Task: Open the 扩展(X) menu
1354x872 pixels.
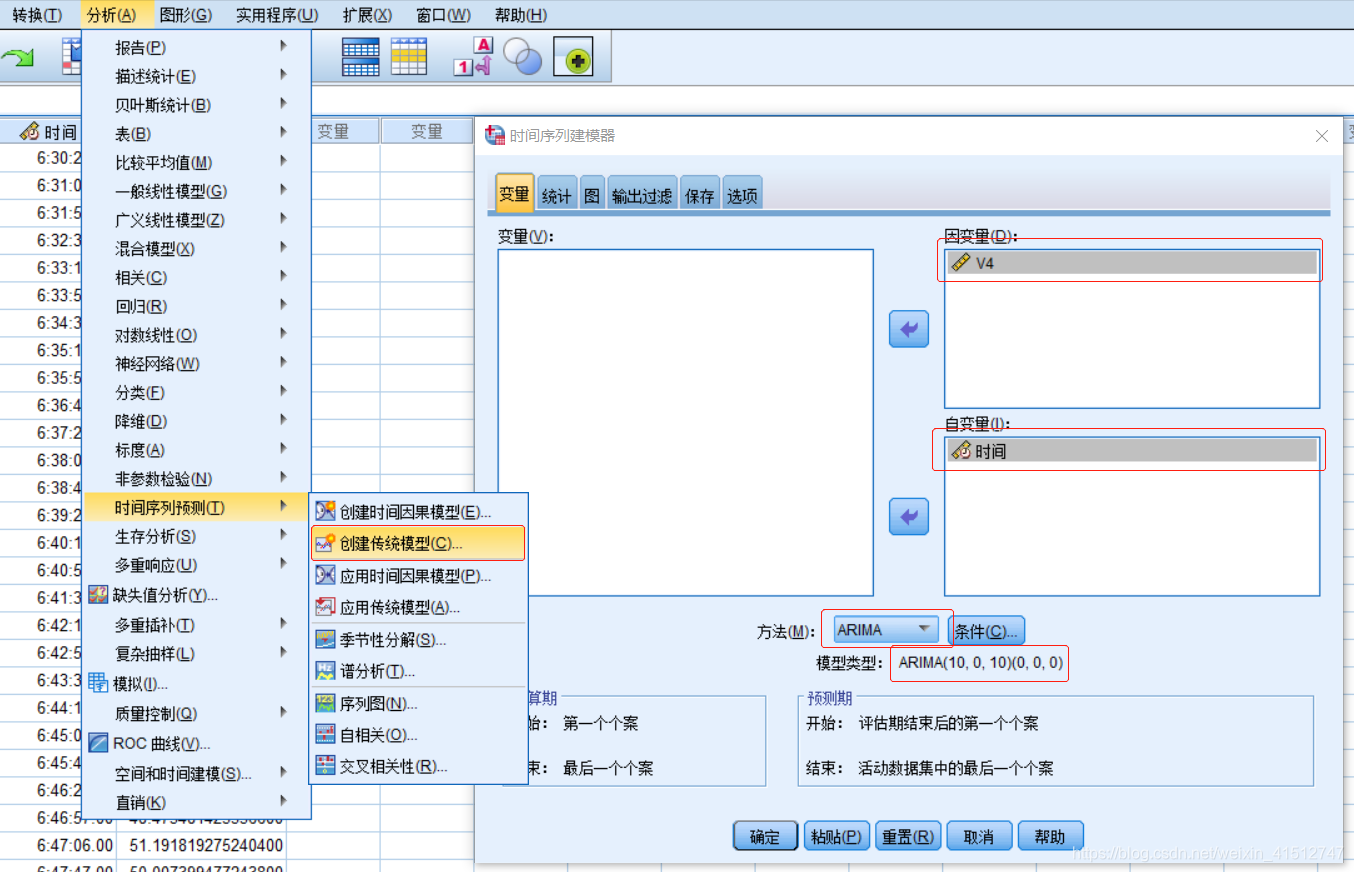Action: (367, 15)
